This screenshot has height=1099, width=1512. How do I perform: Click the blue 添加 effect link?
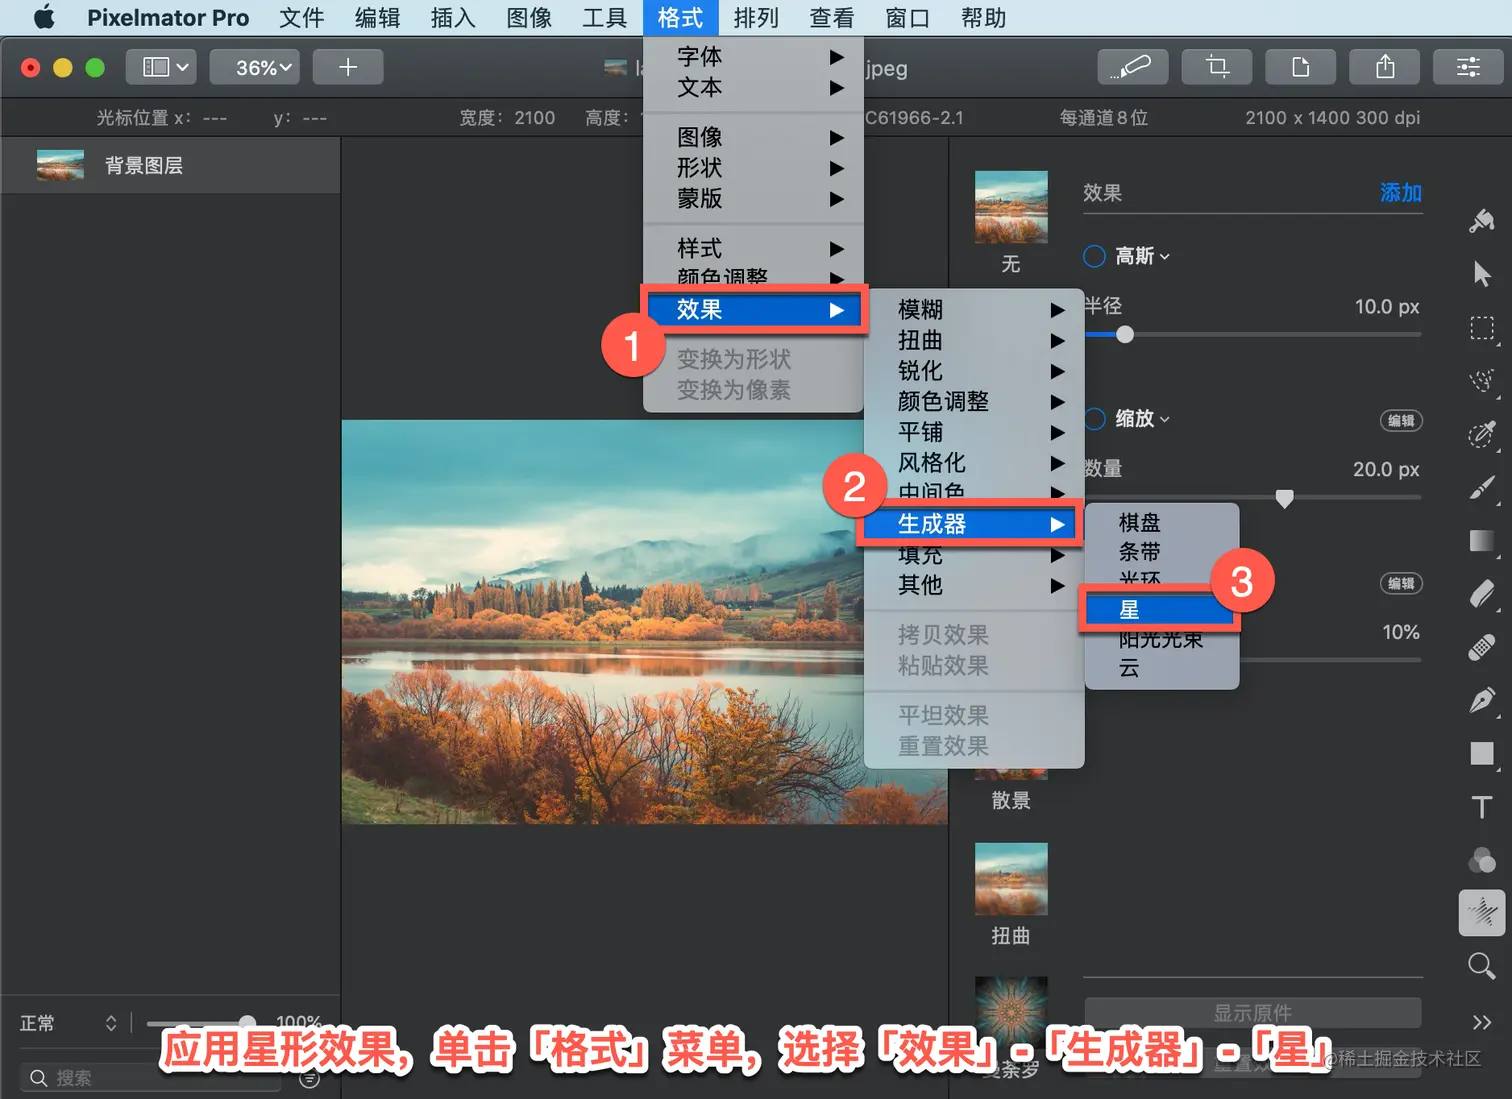(1400, 193)
